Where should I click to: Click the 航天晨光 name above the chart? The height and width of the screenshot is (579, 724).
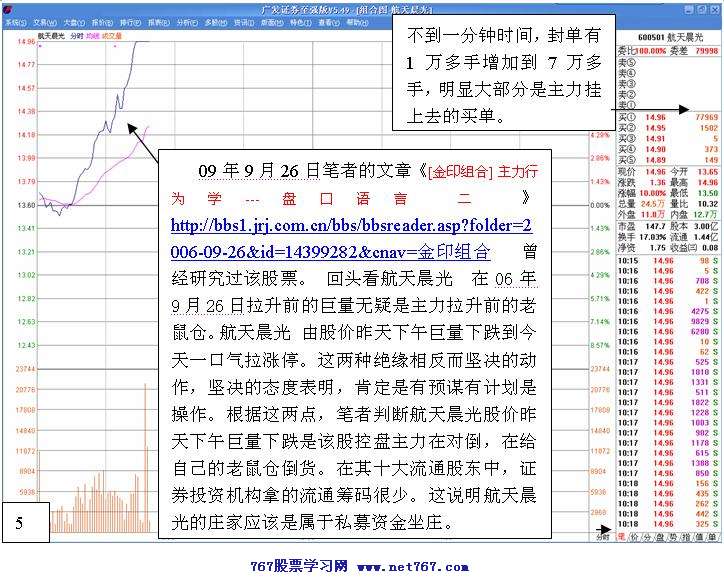click(x=51, y=36)
